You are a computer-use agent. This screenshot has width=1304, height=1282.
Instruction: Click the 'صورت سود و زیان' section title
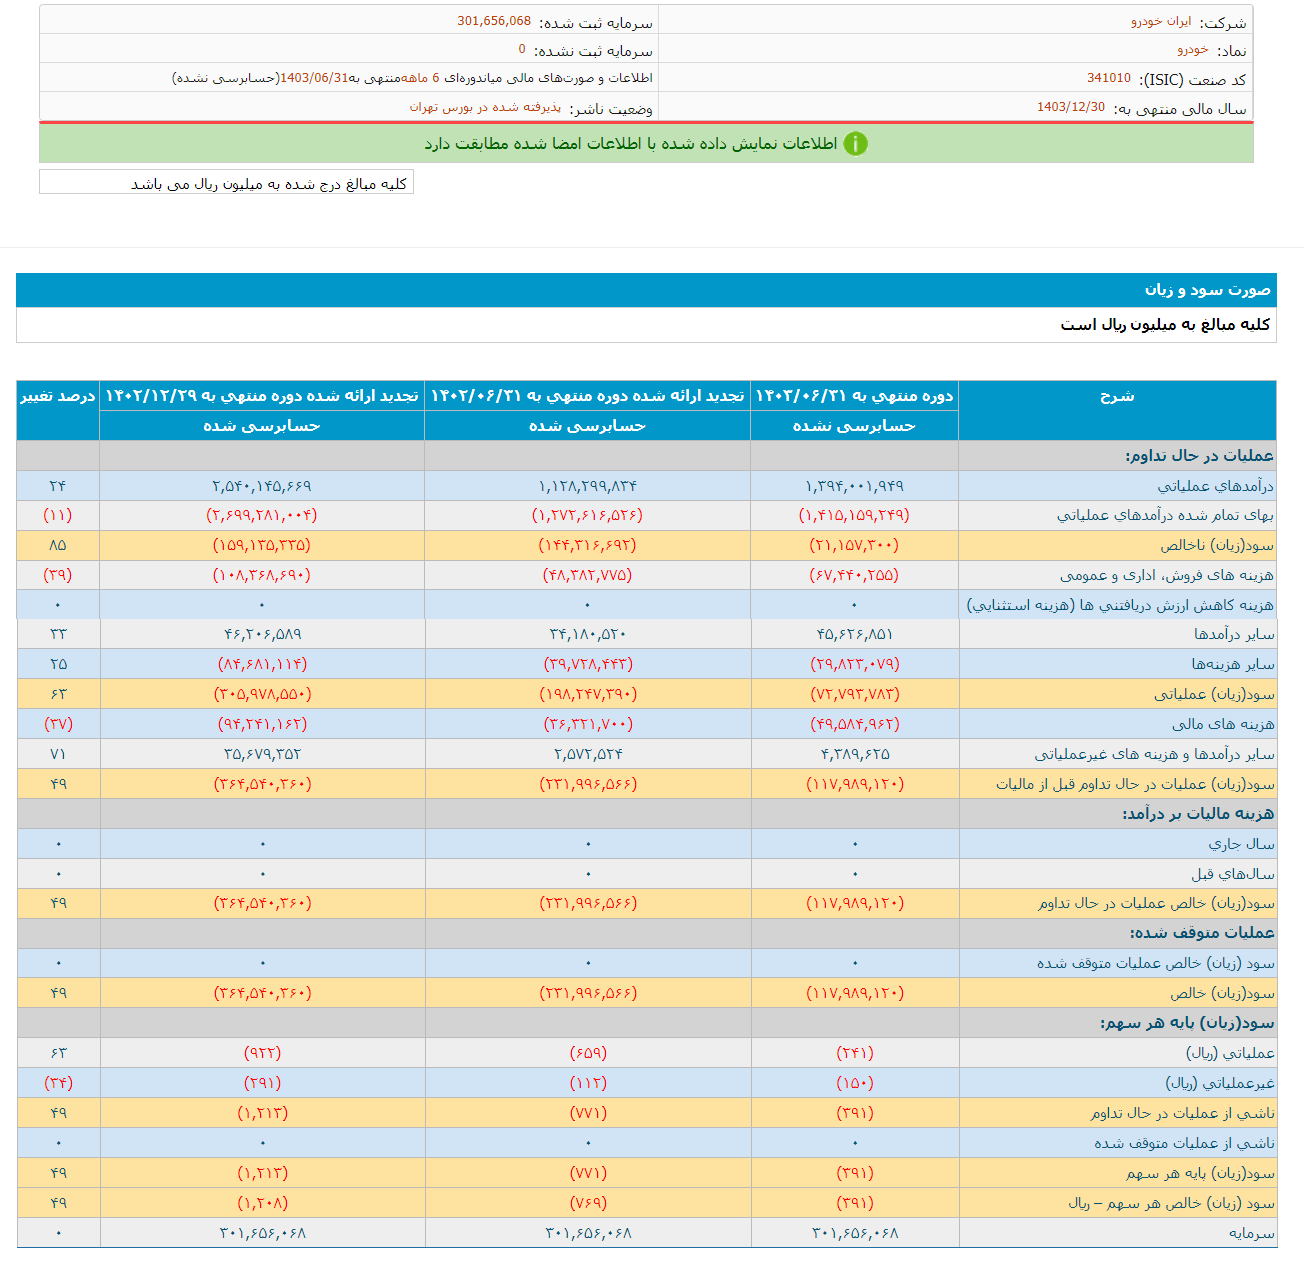1207,289
